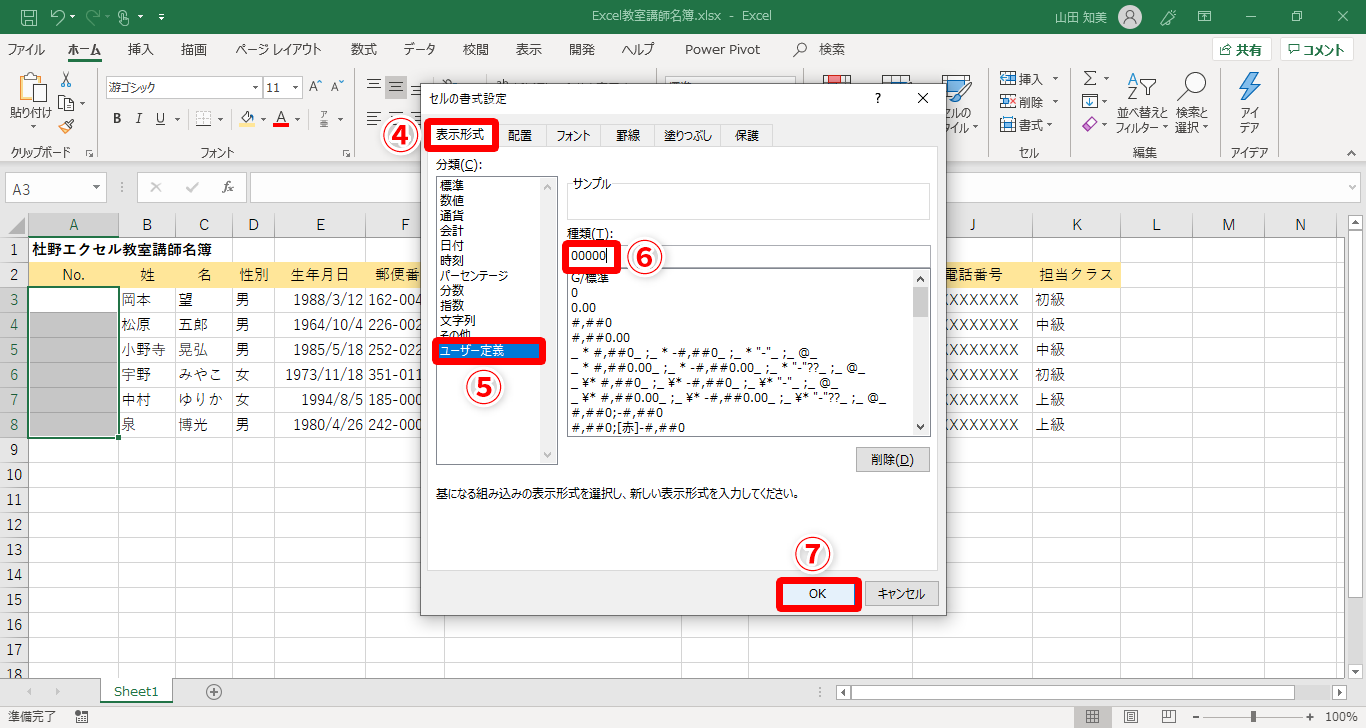Screen dimensions: 1366x728
Task: Click OK in the Format Cells dialog
Action: [818, 593]
